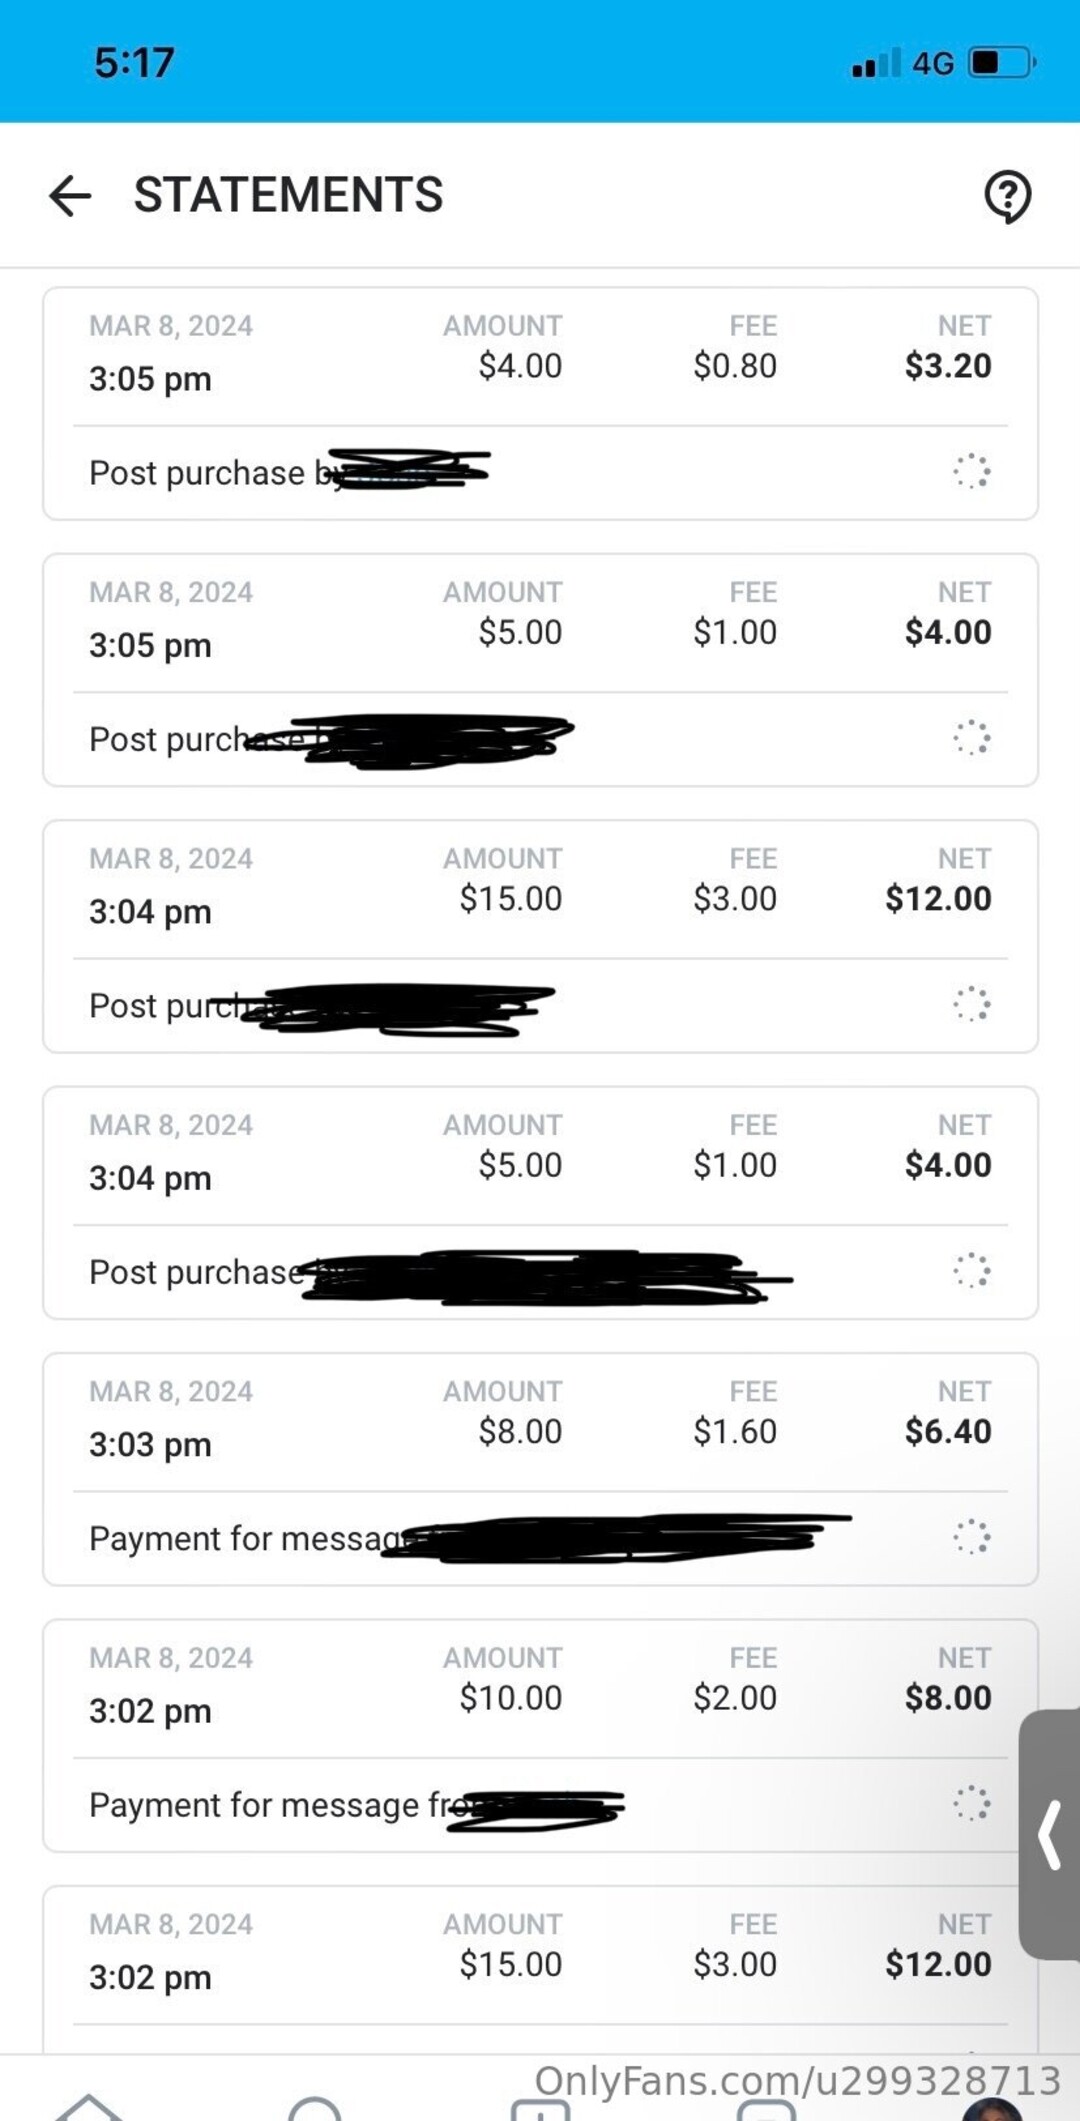The height and width of the screenshot is (2121, 1080).
Task: Tap the status icon on 3:04 pm $12.00 net purchase
Action: point(971,1004)
